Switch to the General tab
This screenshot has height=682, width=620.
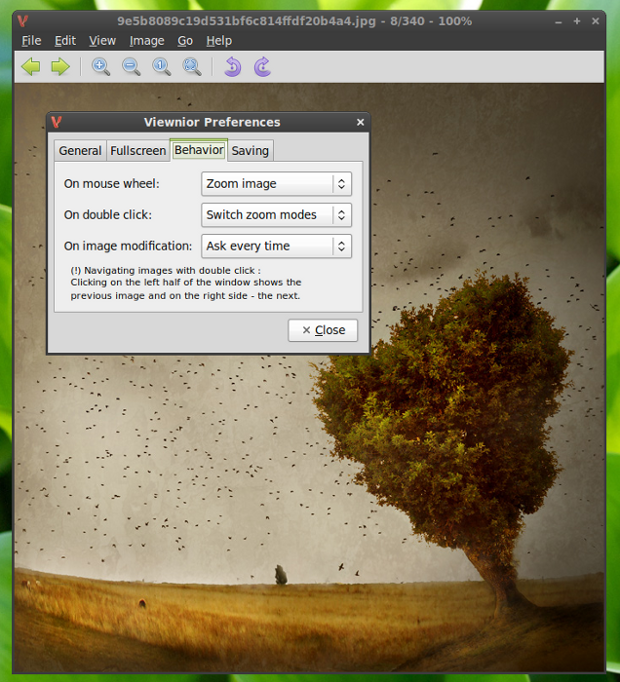80,151
